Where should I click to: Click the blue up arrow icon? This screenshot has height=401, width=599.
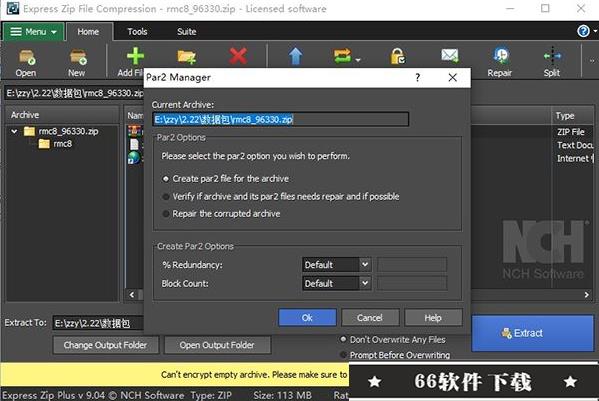point(295,56)
